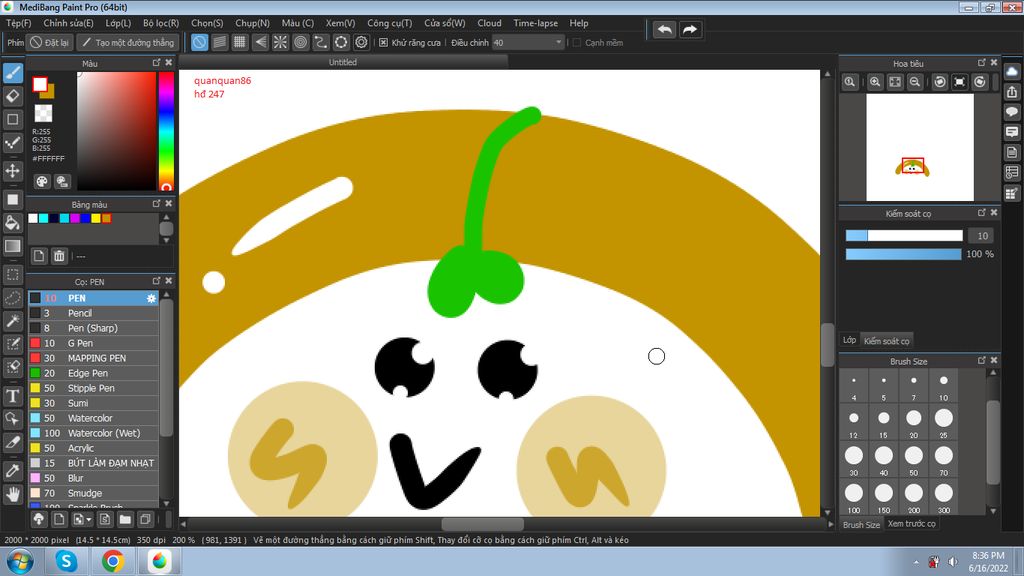
Task: Fit canvas to view in navigator
Action: coord(895,82)
